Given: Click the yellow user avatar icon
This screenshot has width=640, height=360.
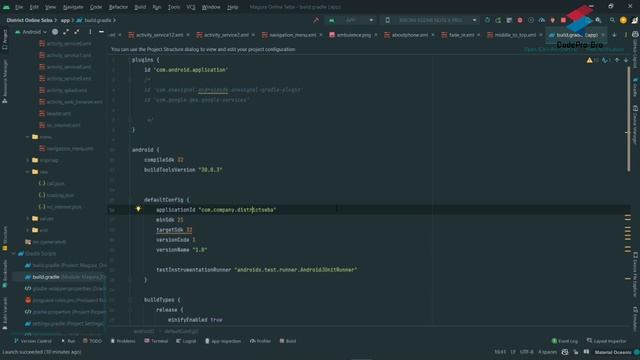Looking at the screenshot, I should click(x=623, y=20).
